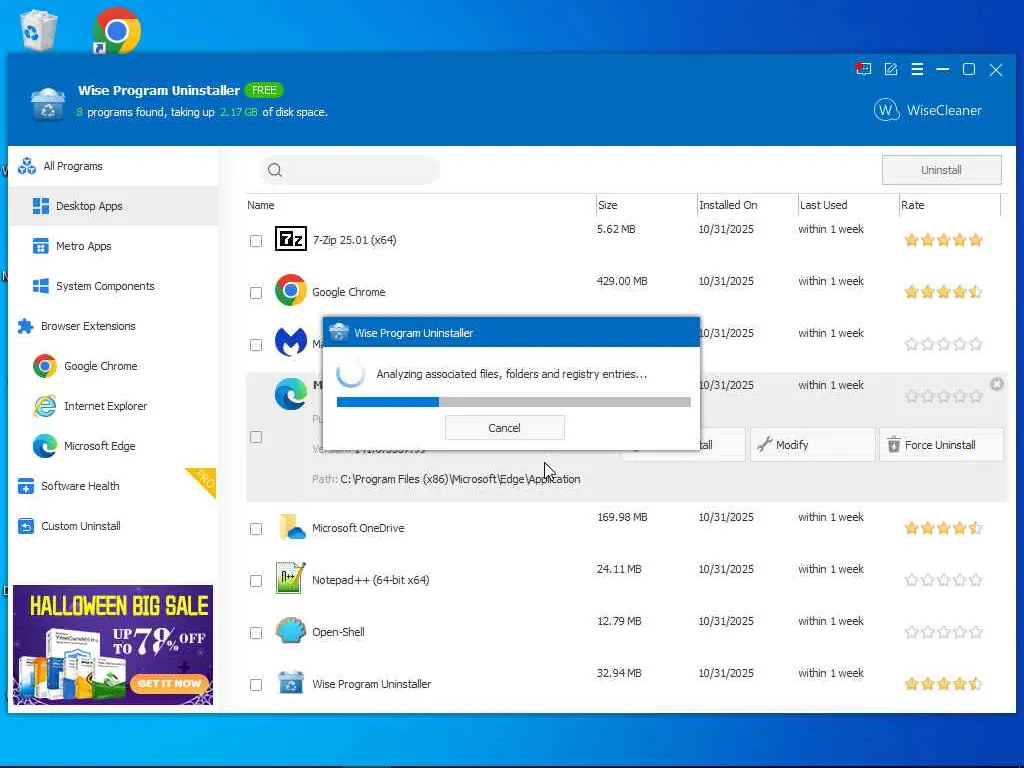The height and width of the screenshot is (768, 1024).
Task: Sort list by Last Used column
Action: 848,205
